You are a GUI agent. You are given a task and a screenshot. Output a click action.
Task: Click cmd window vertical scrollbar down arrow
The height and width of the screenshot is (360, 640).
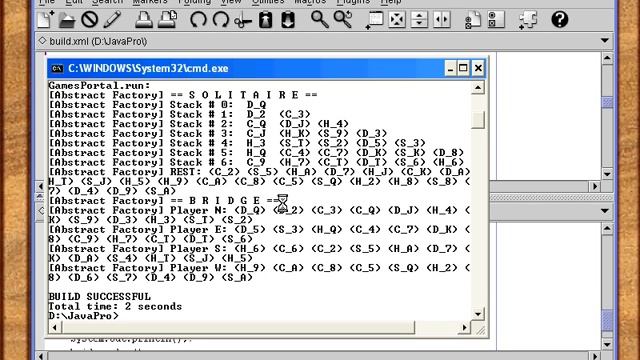click(478, 314)
